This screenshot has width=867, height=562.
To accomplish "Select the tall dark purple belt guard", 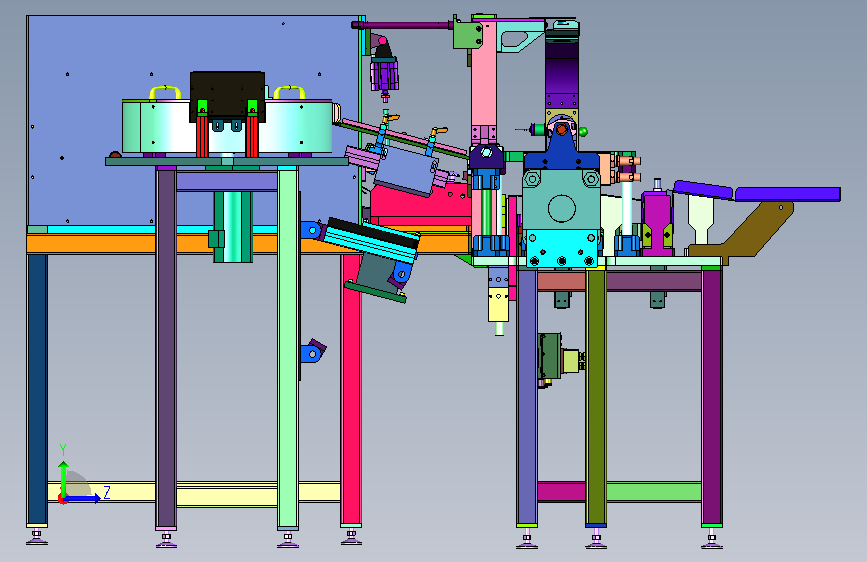I will pos(562,69).
